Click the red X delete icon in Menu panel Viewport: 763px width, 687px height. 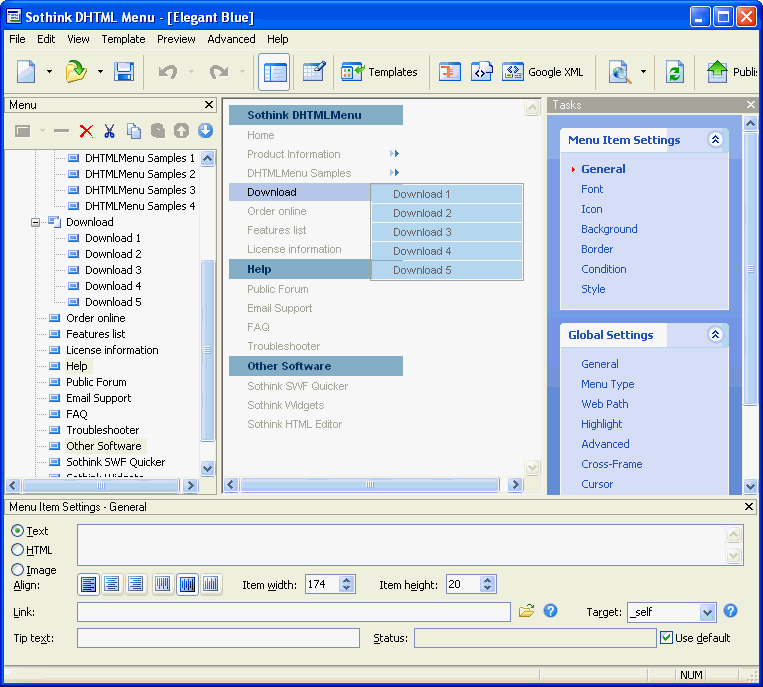(86, 131)
